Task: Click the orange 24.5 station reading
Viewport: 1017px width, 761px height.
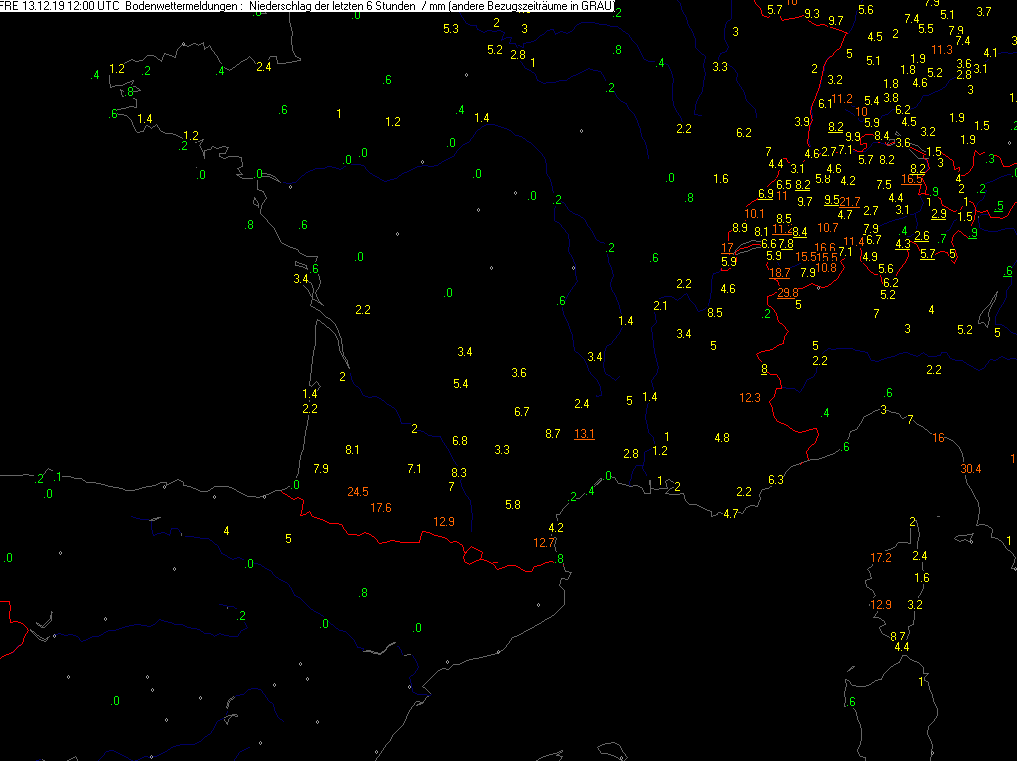Action: click(357, 491)
